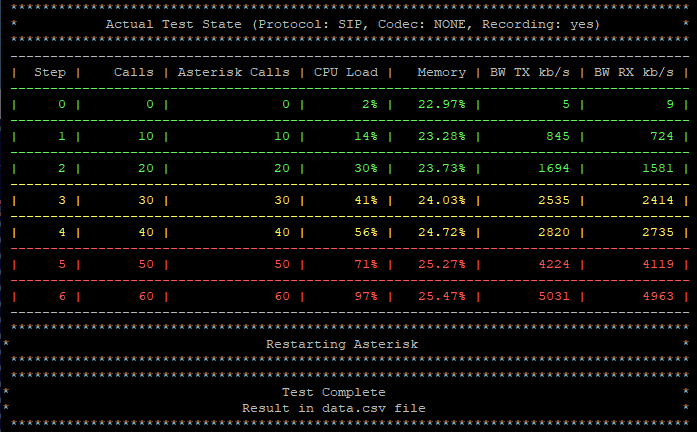
Task: Select the 'BW RX kb/s' column header
Action: click(634, 72)
